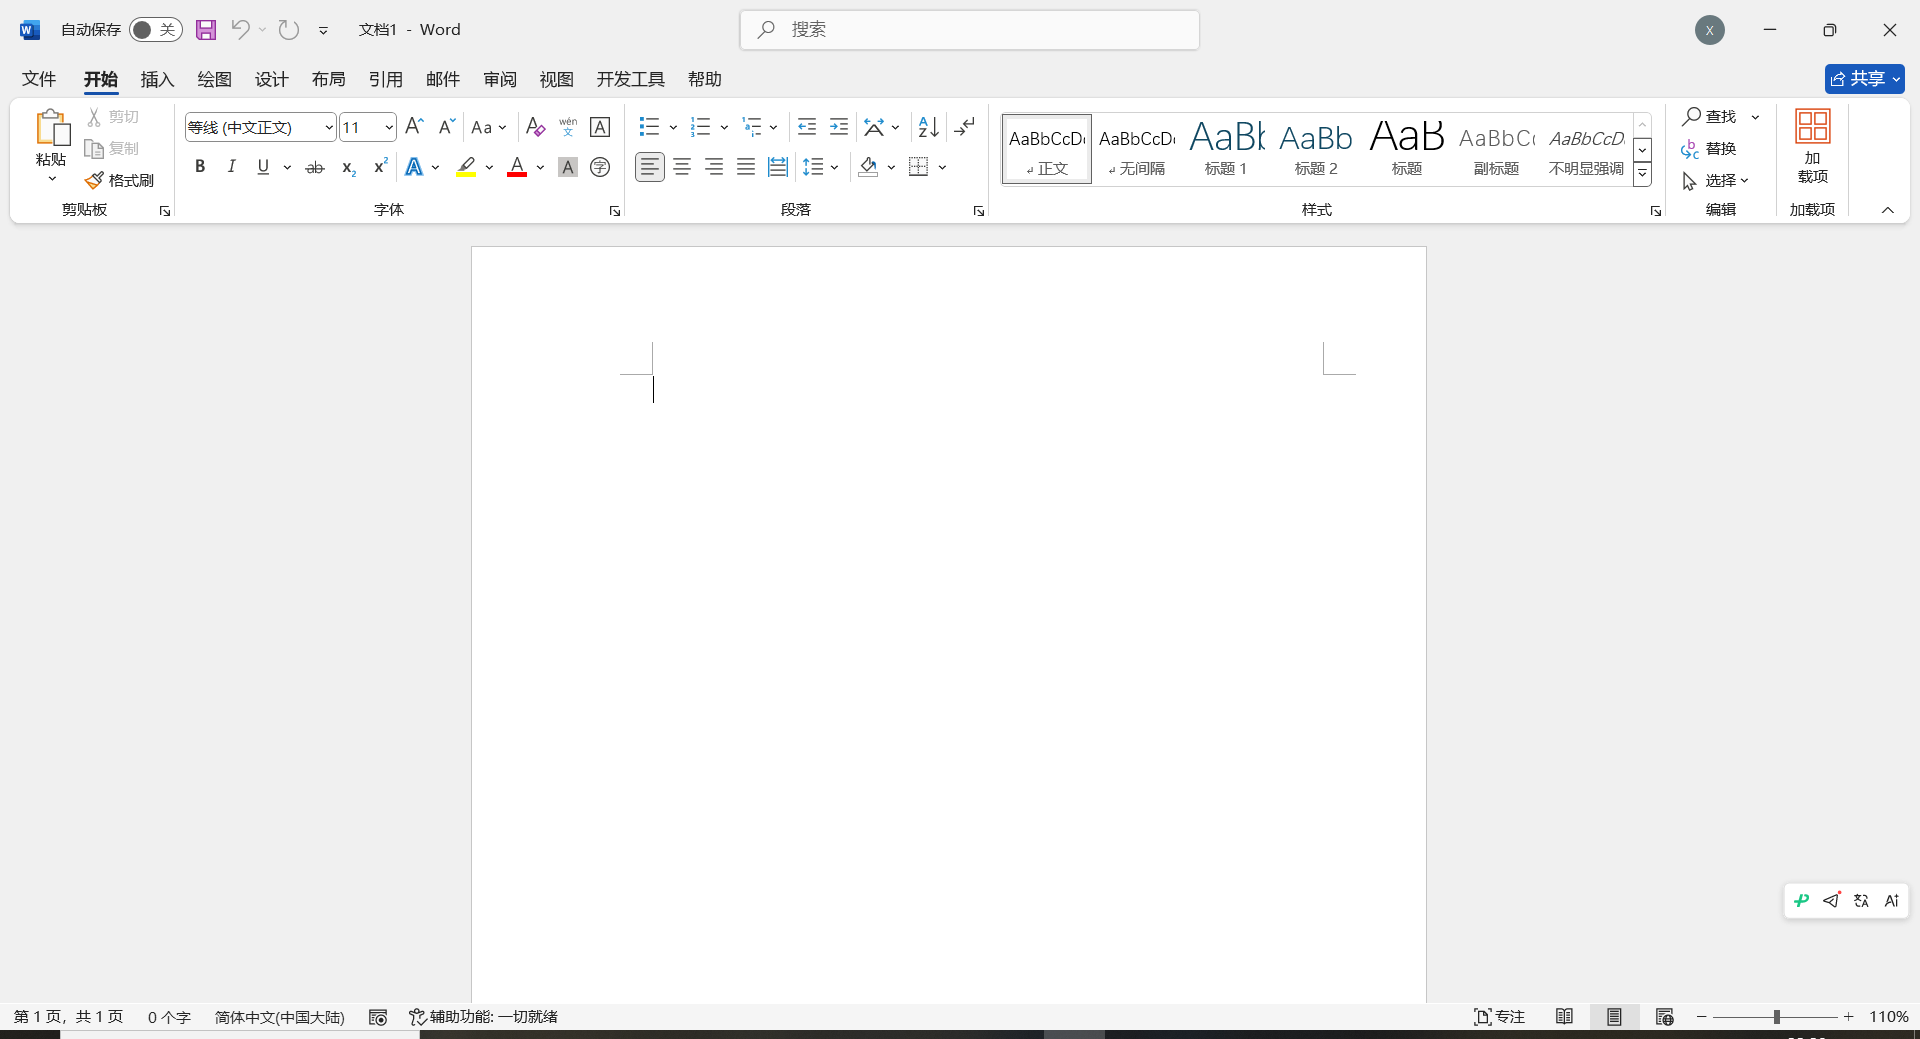Switch to Web Layout view icon
The image size is (1920, 1039).
[1665, 1017]
